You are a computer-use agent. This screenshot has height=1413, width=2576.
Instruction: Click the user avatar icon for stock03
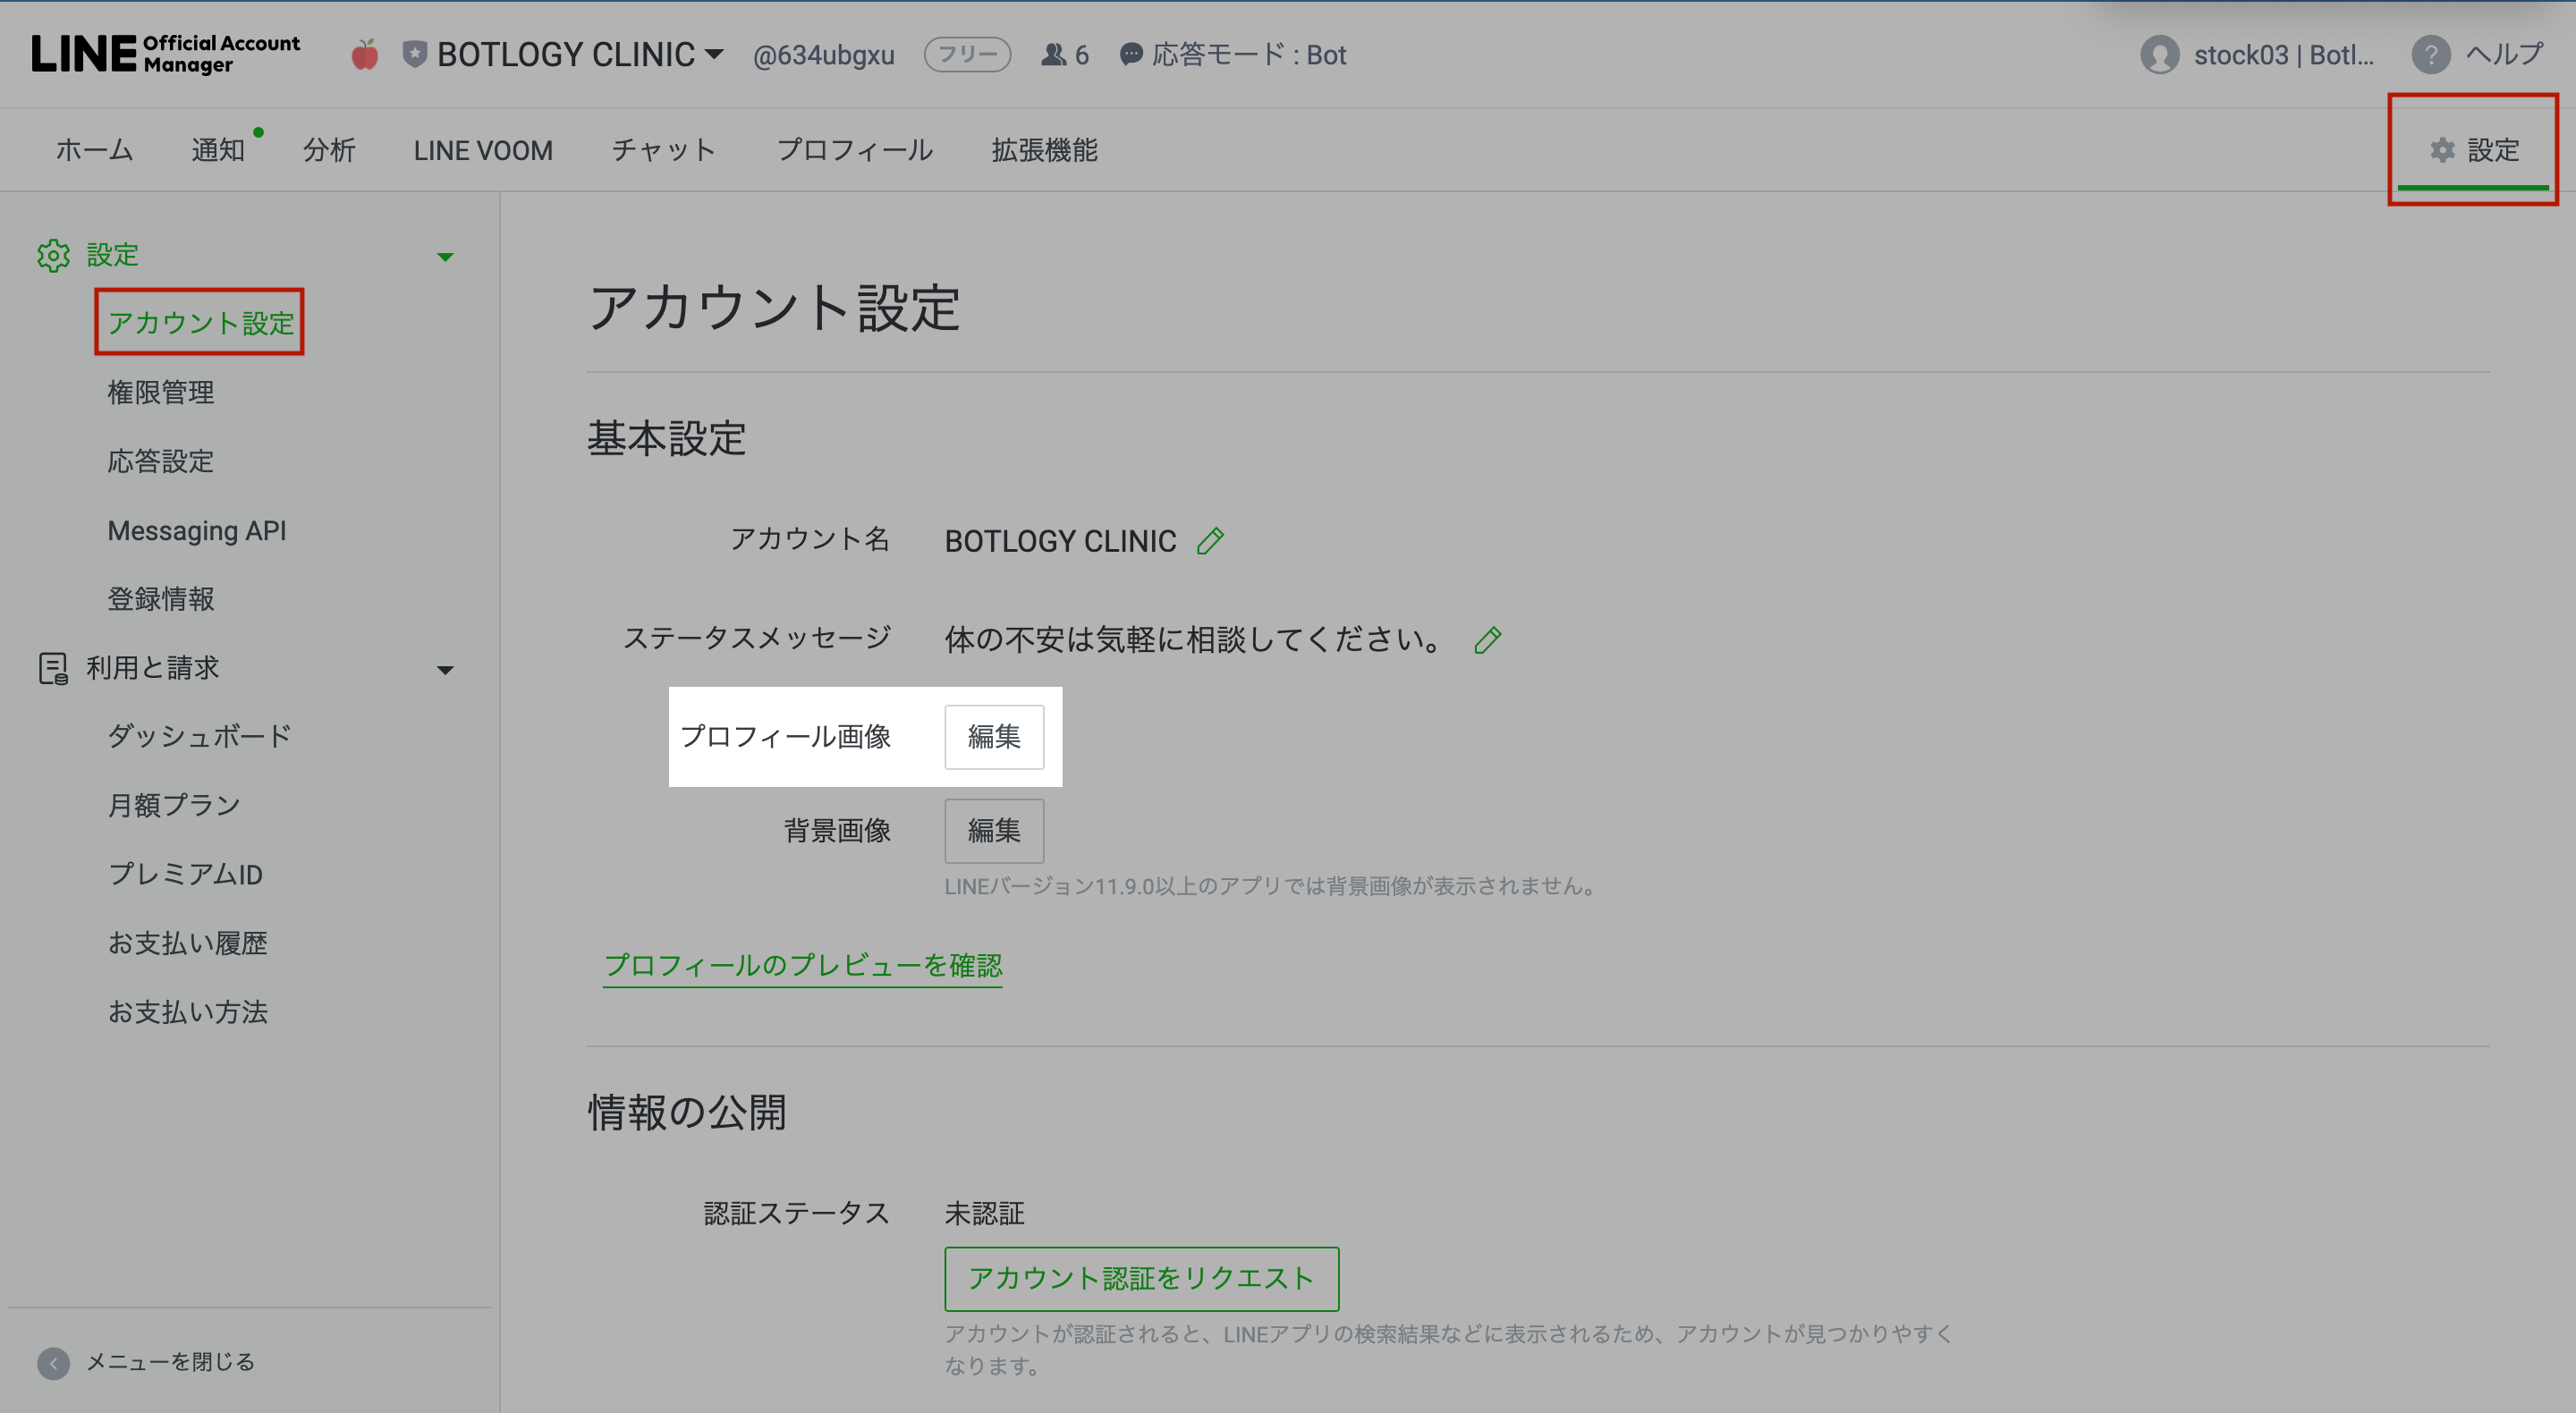pyautogui.click(x=2159, y=55)
